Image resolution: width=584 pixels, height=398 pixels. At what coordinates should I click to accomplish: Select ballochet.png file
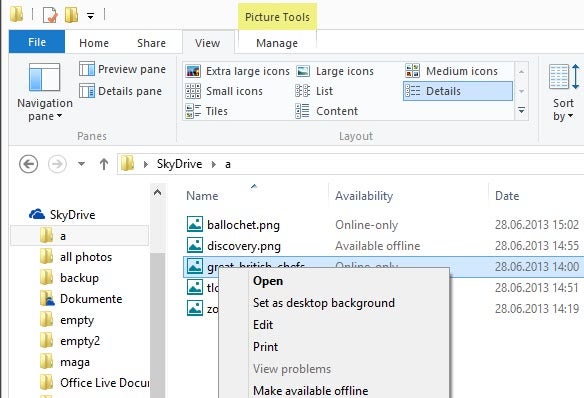point(243,225)
